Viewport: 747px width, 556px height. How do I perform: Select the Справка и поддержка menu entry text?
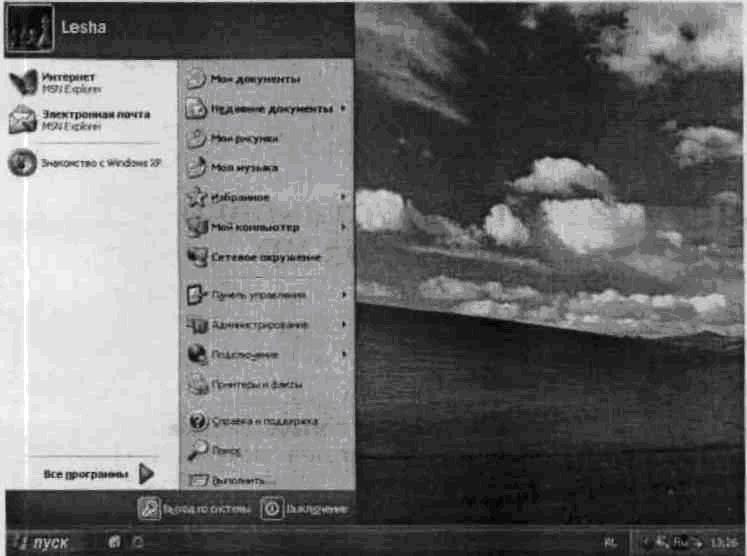point(264,421)
